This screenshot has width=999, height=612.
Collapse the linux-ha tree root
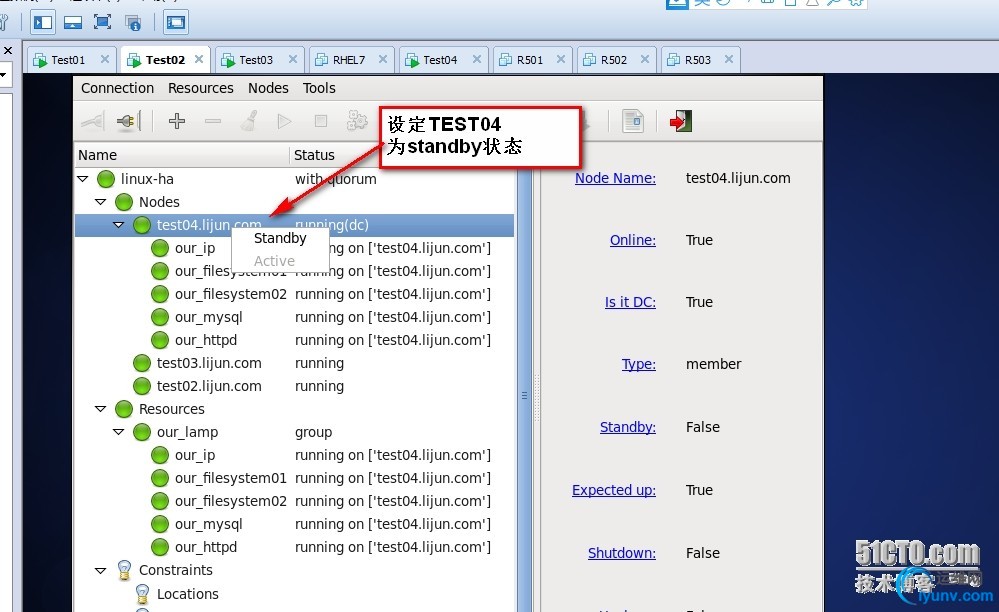coord(83,179)
